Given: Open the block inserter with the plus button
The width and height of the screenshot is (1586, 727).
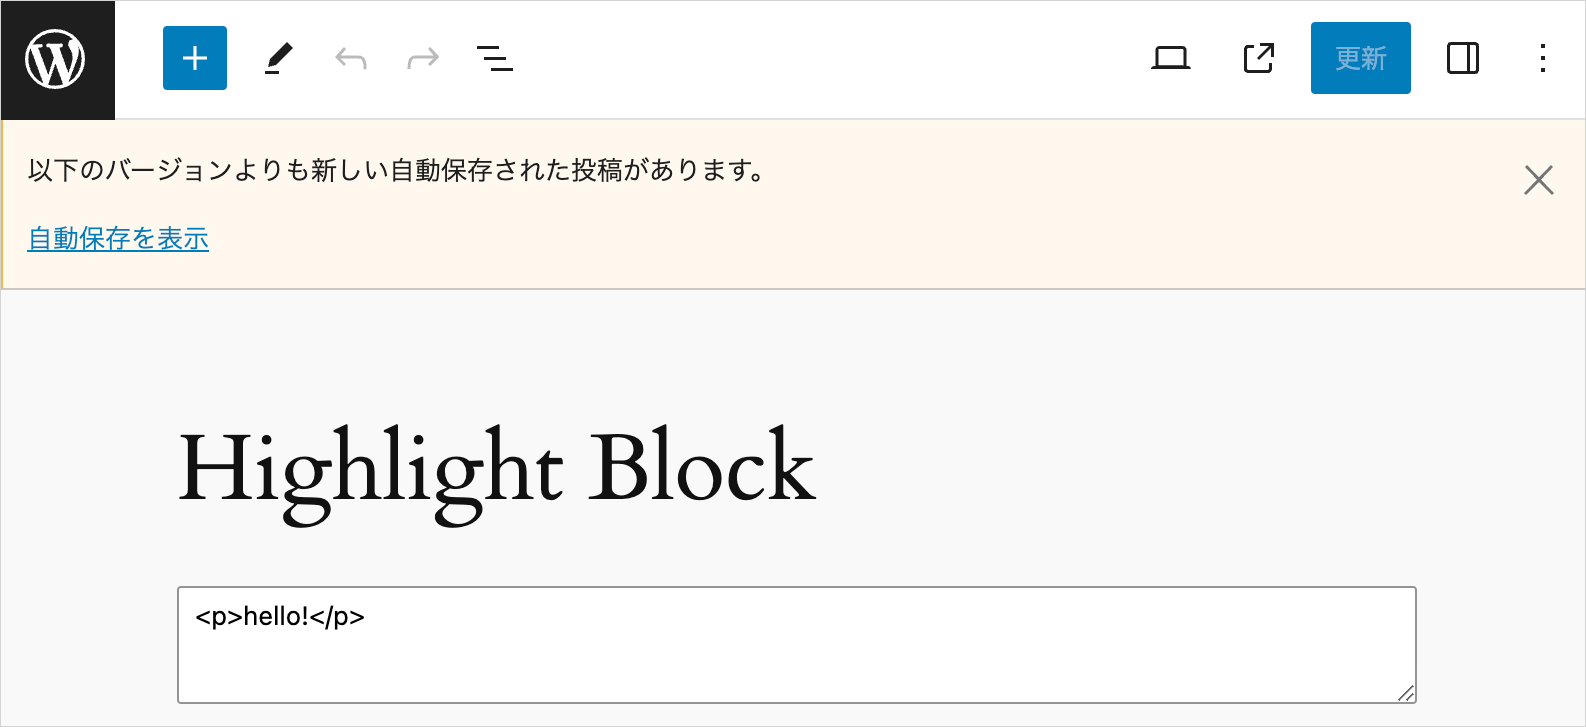Looking at the screenshot, I should pos(195,58).
